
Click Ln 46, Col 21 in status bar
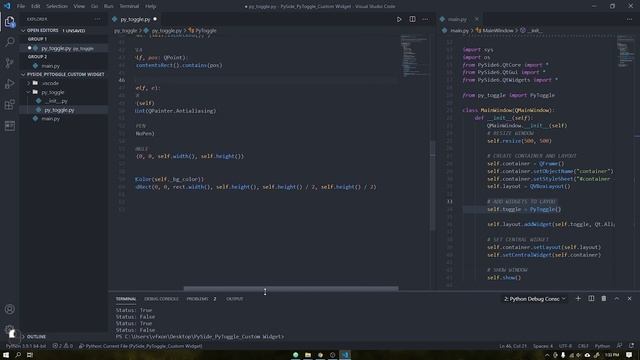(513, 346)
